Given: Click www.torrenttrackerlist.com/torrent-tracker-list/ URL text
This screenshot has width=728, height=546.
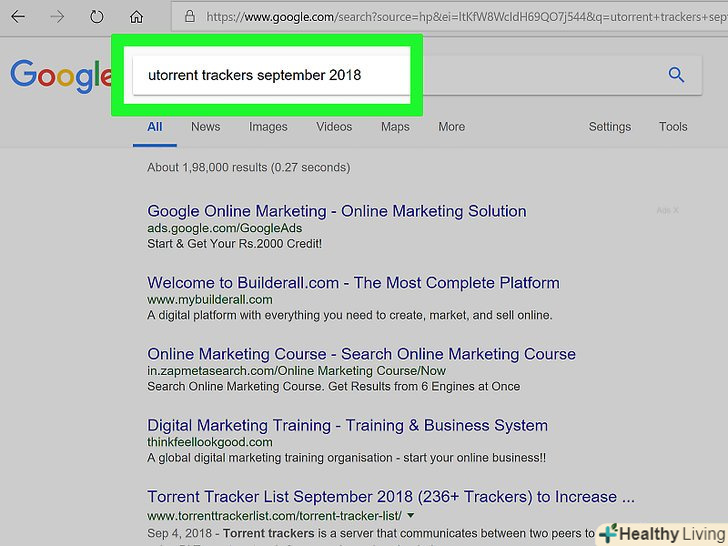Looking at the screenshot, I should click(274, 516).
